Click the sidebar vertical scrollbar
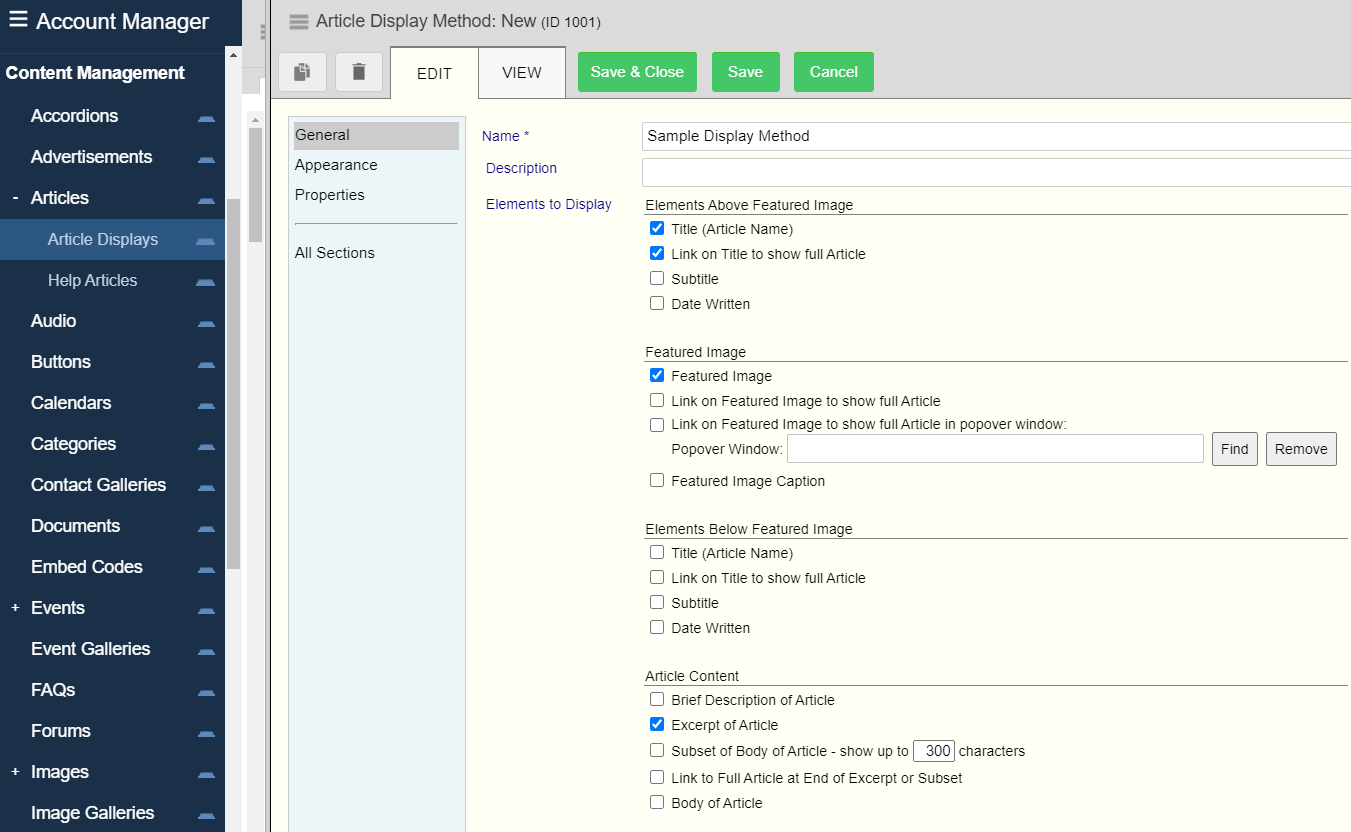 (x=233, y=384)
